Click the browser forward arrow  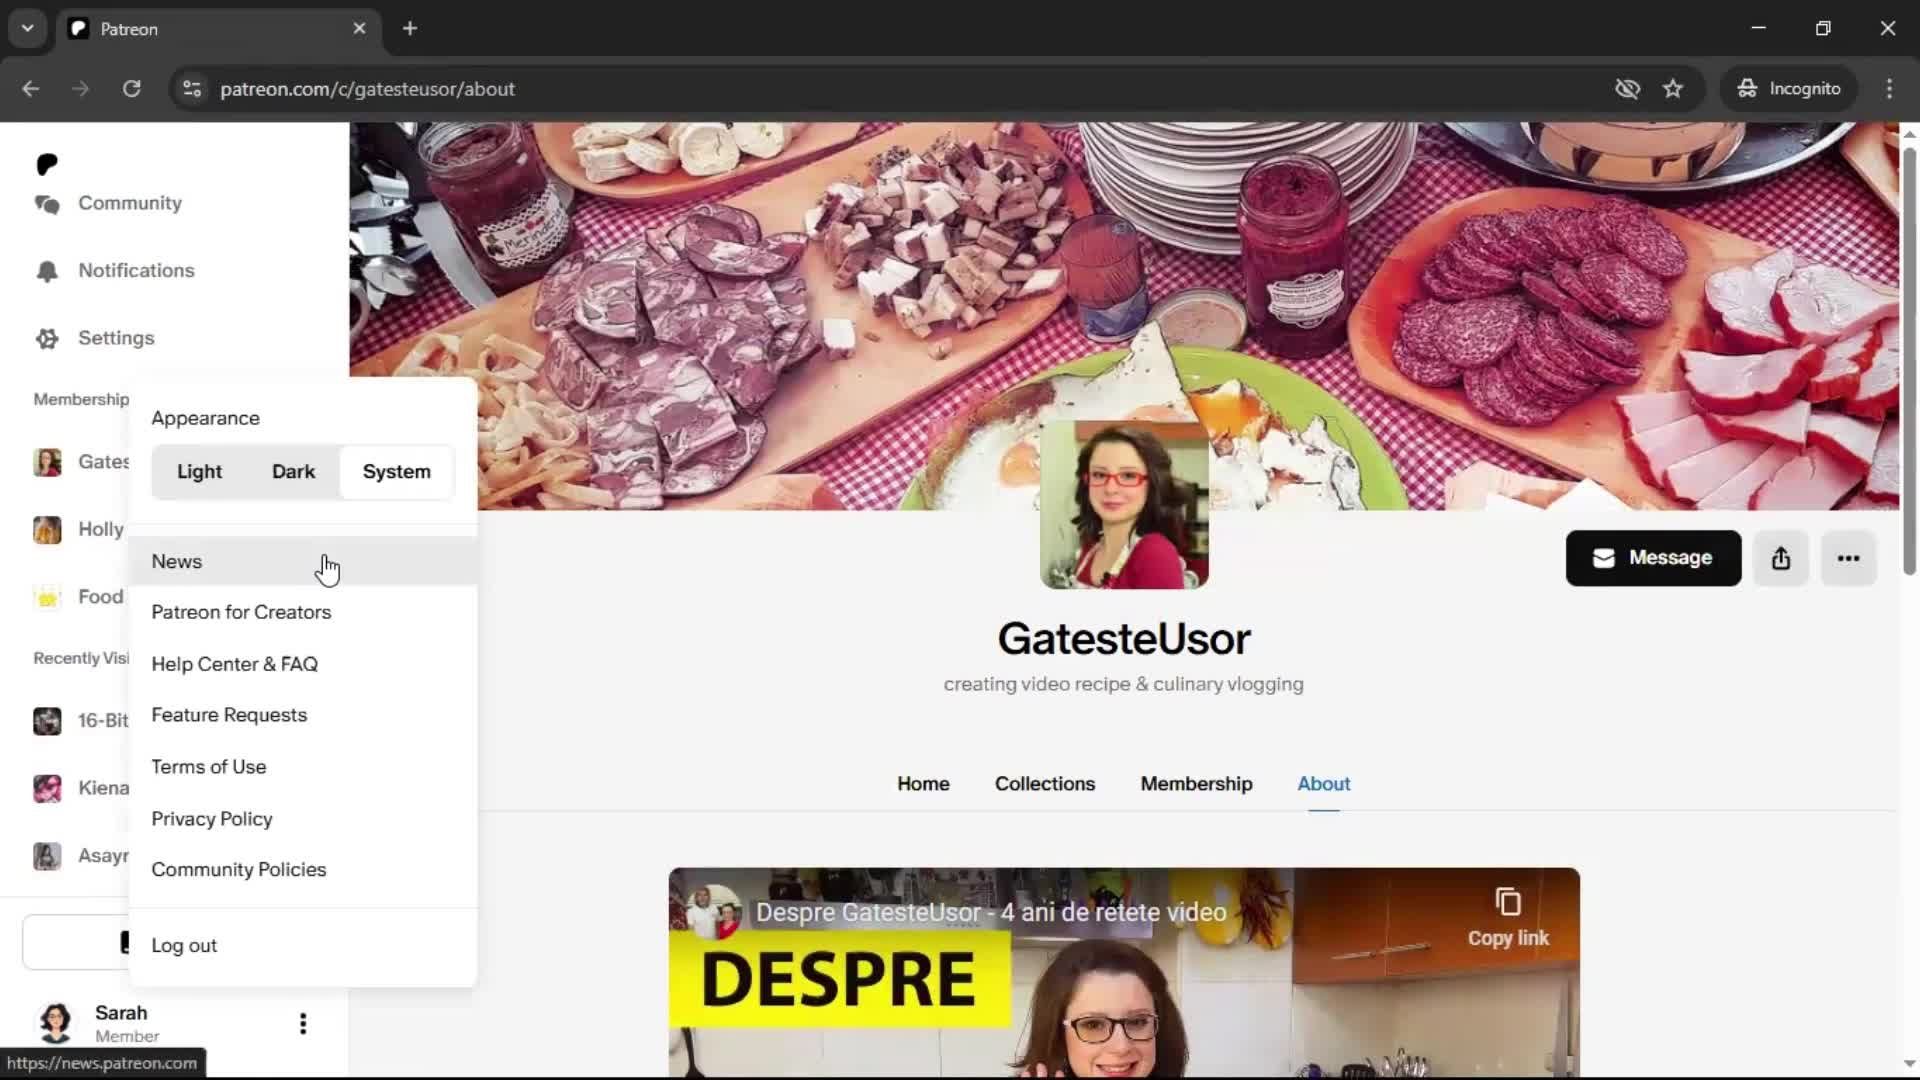[x=81, y=89]
